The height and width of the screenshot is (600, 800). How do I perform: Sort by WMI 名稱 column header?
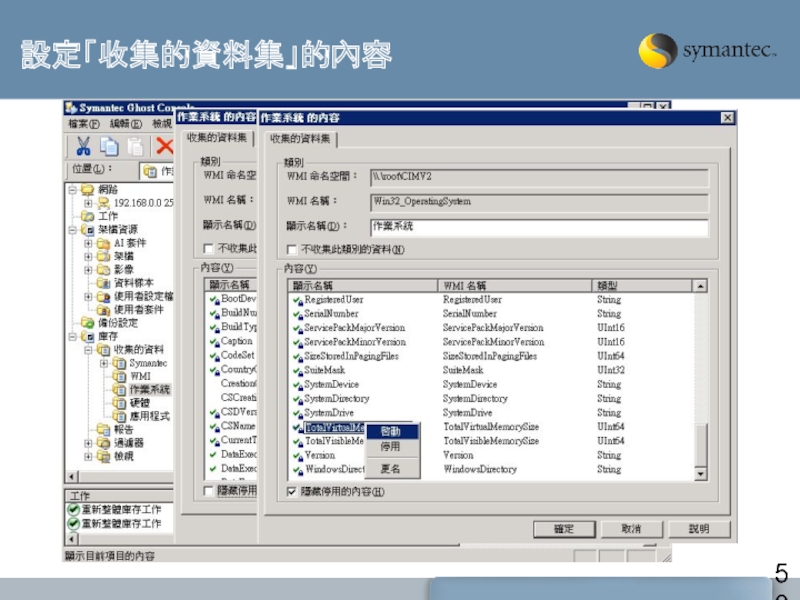click(515, 286)
